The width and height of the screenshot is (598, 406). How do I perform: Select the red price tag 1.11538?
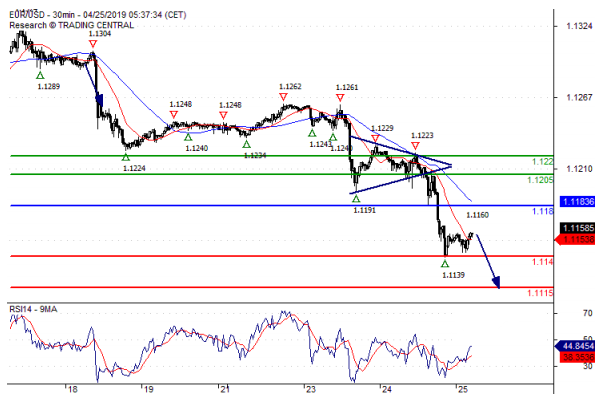click(575, 239)
